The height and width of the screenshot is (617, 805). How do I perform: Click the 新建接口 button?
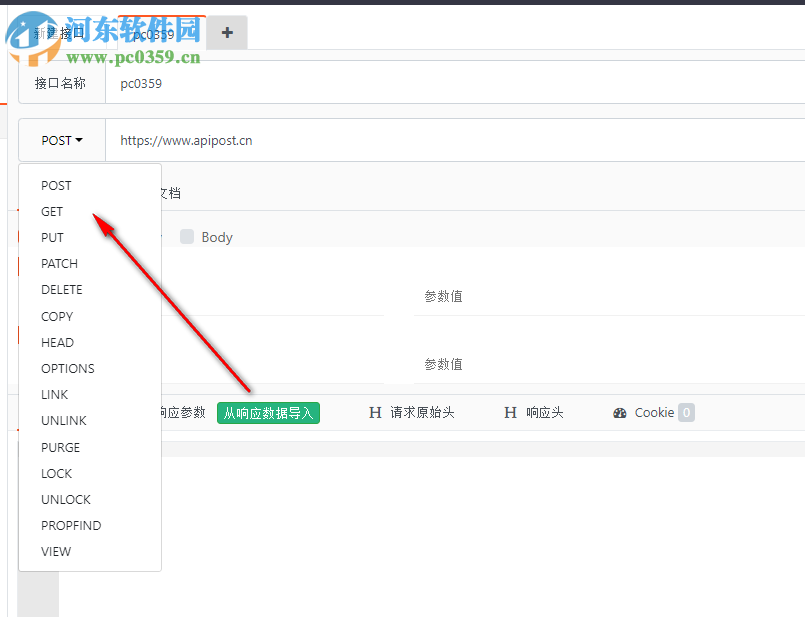click(x=57, y=32)
